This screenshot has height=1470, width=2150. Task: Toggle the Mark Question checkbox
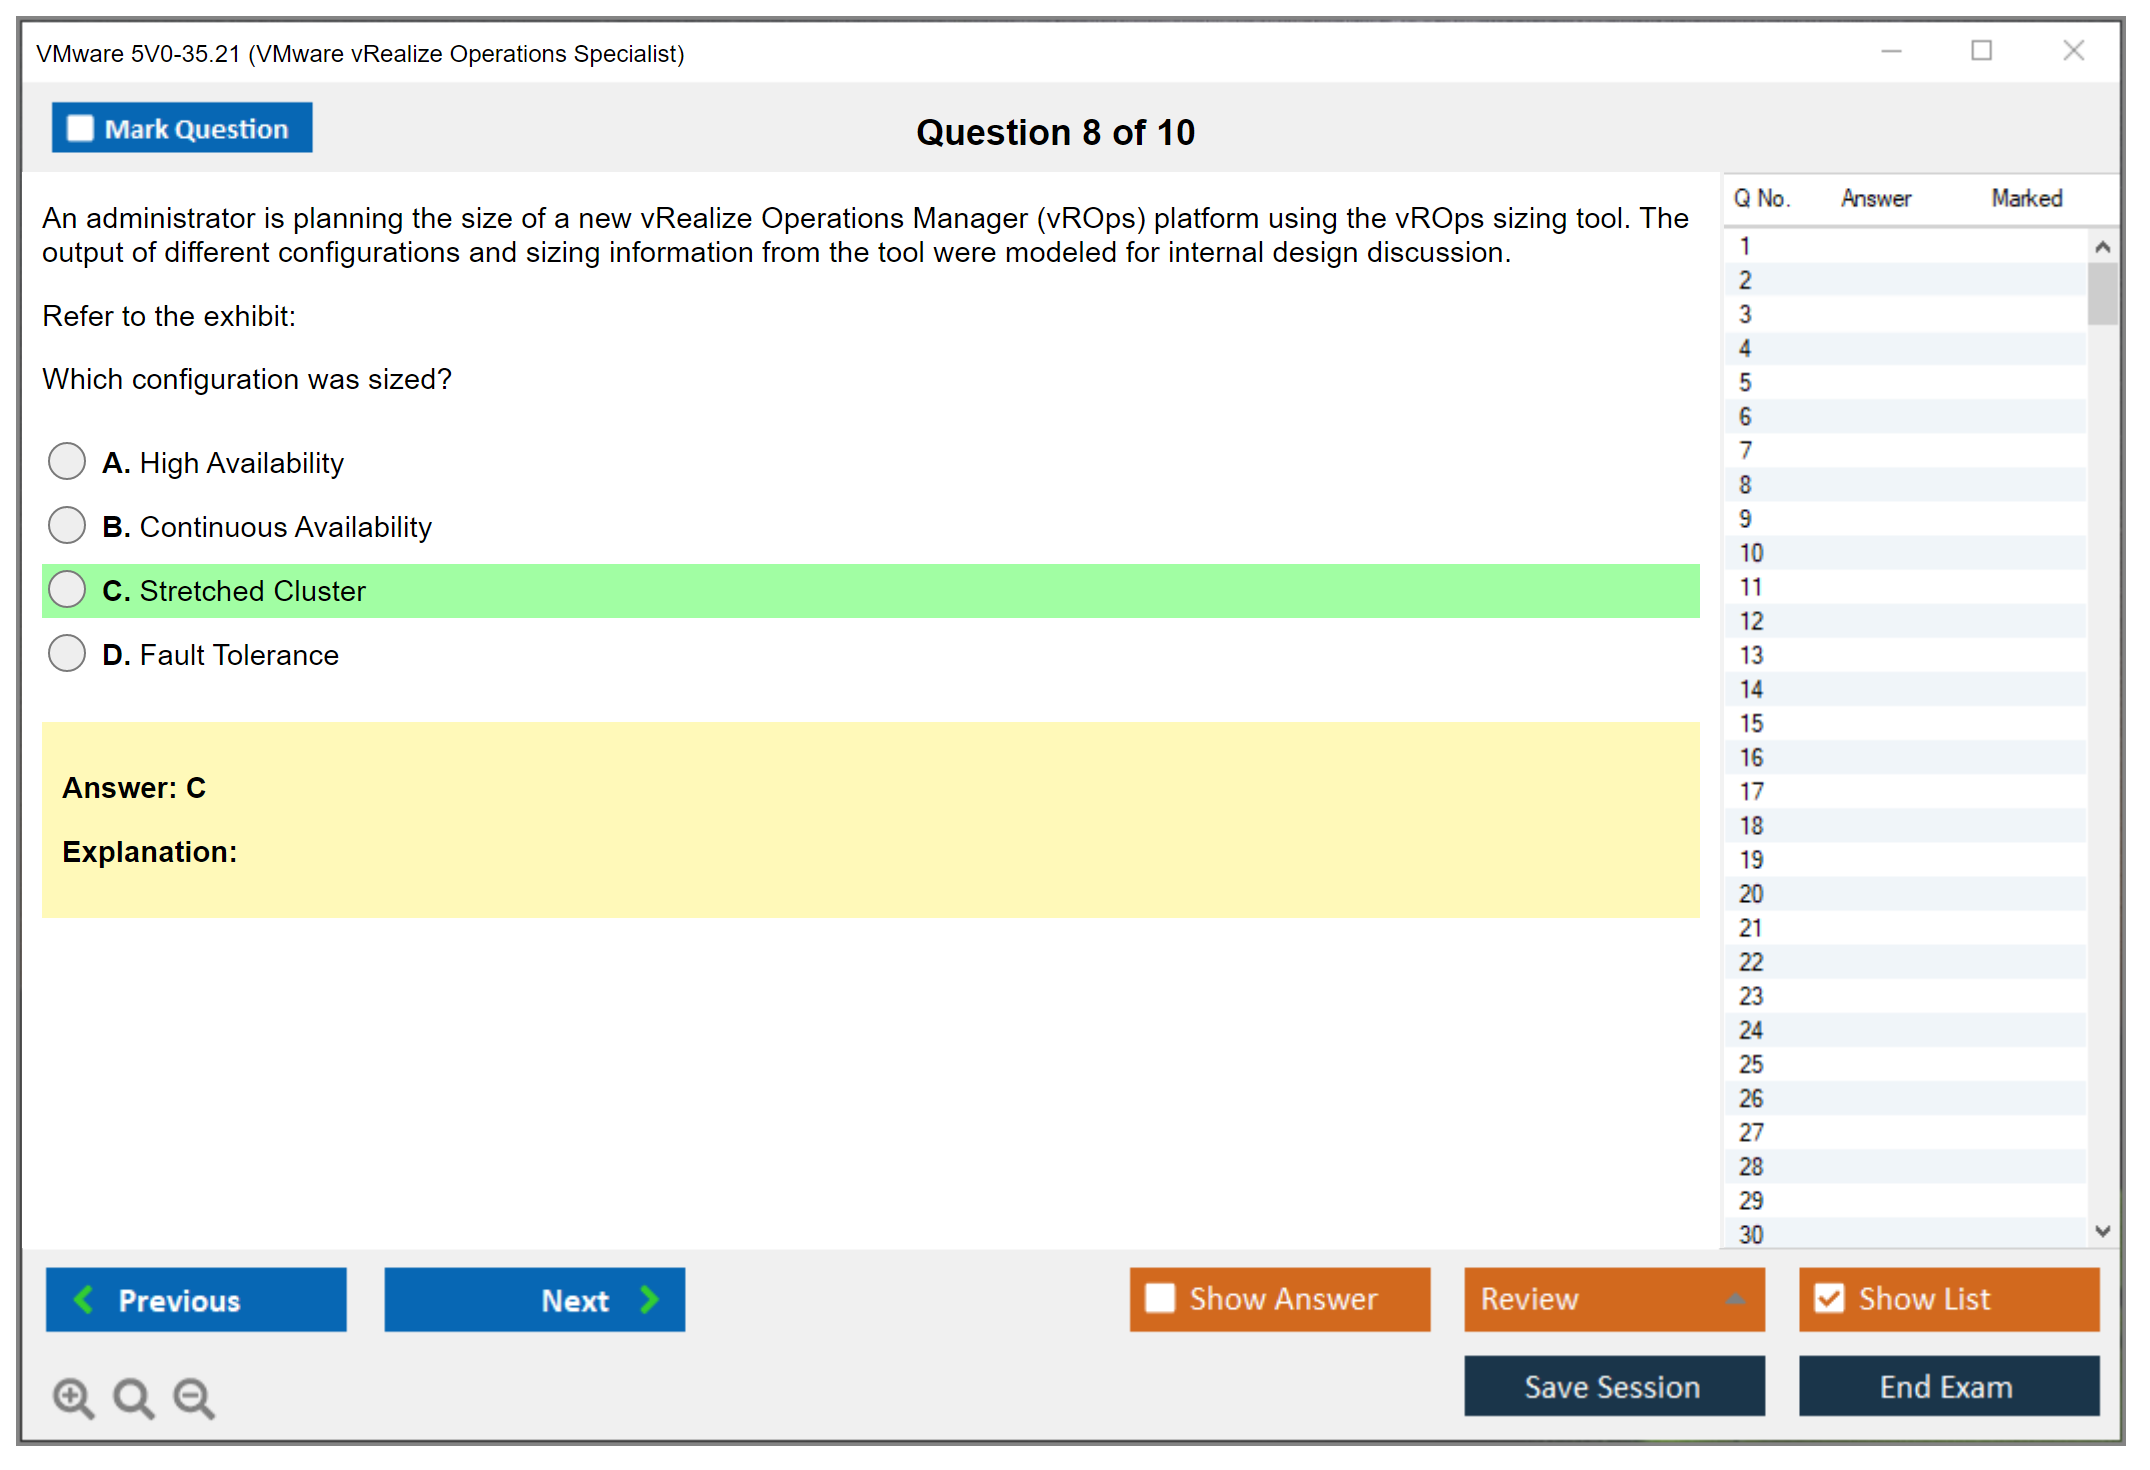pyautogui.click(x=80, y=128)
